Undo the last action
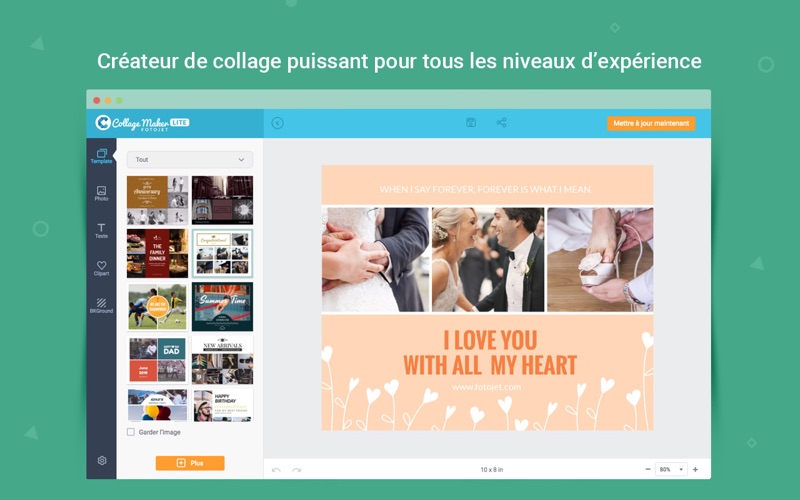The width and height of the screenshot is (800, 500). point(276,469)
